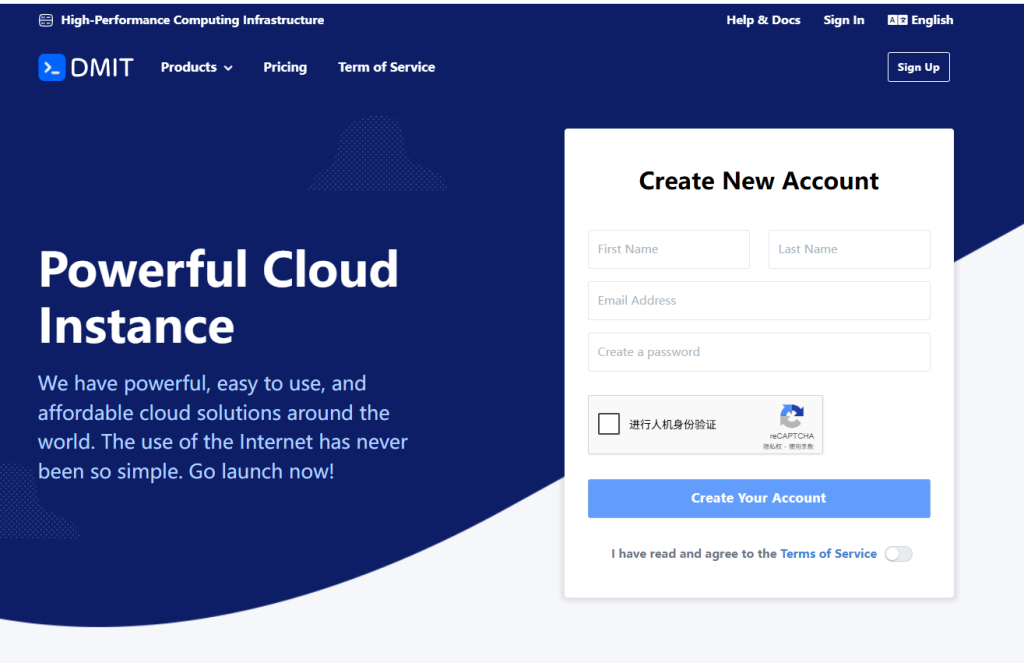The height and width of the screenshot is (663, 1024).
Task: Open the English language selector
Action: click(x=931, y=20)
